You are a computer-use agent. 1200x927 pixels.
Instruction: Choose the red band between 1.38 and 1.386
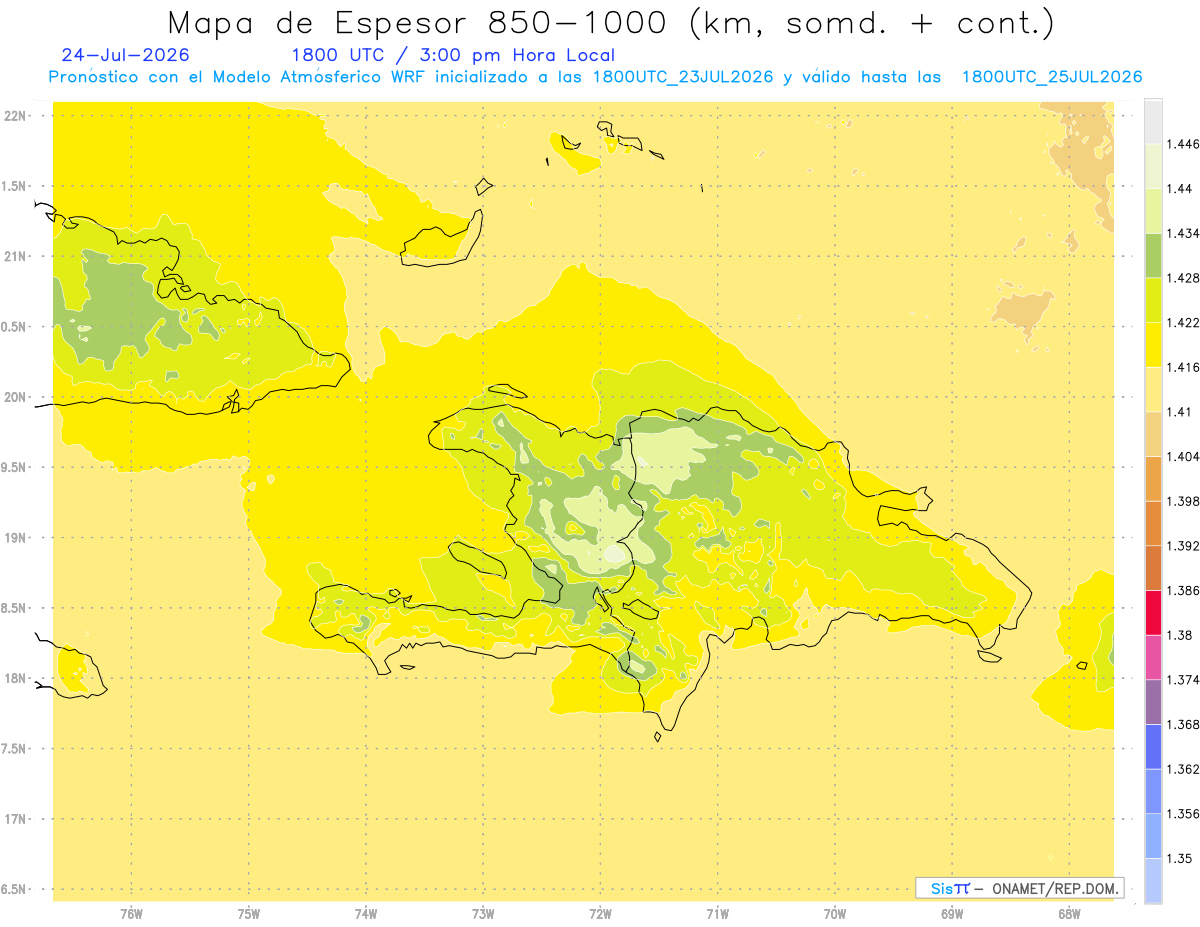click(1153, 612)
